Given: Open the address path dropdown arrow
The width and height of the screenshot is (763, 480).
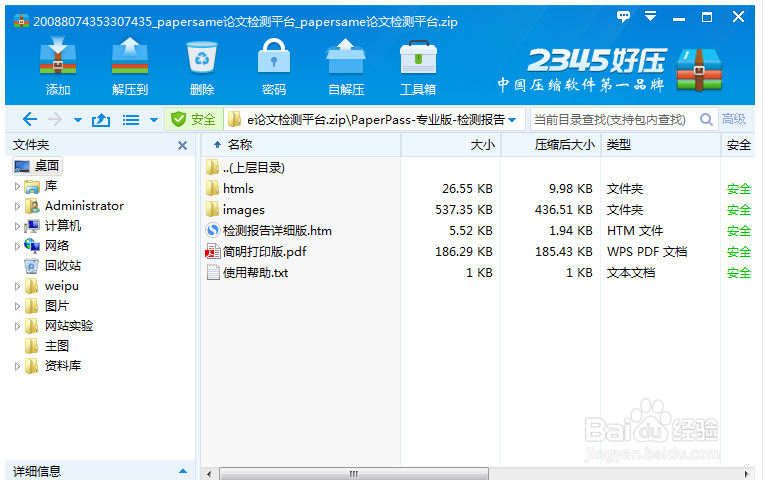Looking at the screenshot, I should click(x=512, y=120).
